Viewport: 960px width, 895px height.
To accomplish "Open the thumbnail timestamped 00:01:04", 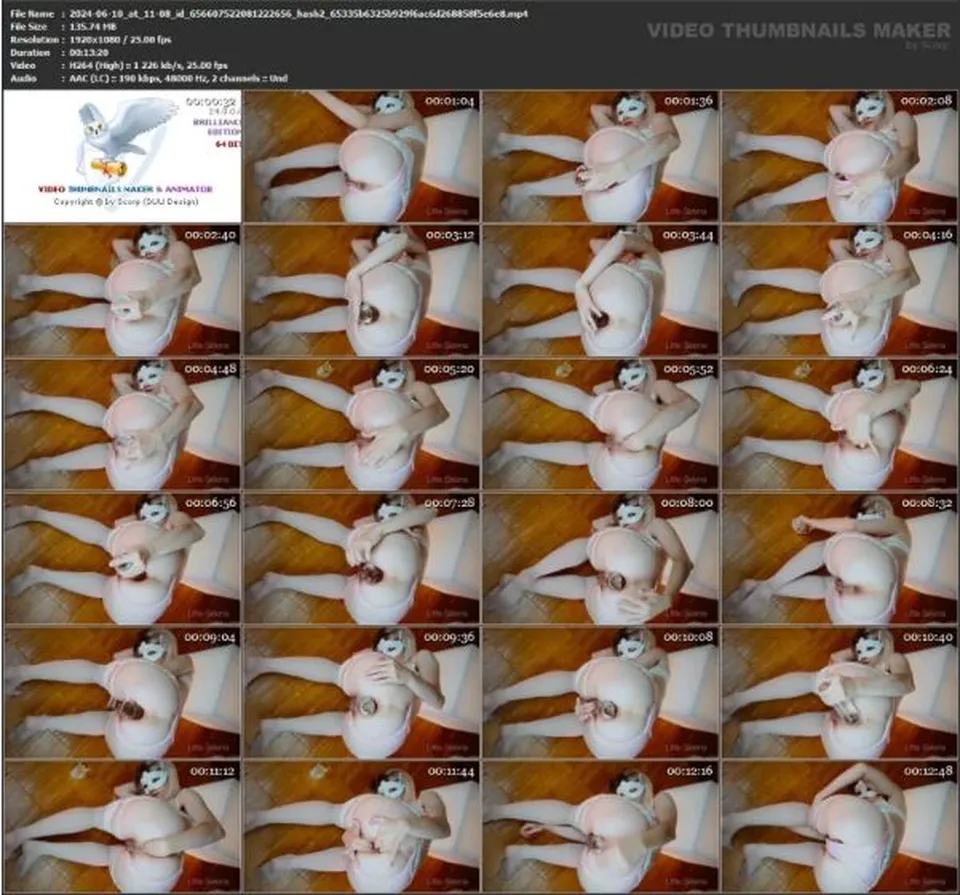I will [x=362, y=156].
